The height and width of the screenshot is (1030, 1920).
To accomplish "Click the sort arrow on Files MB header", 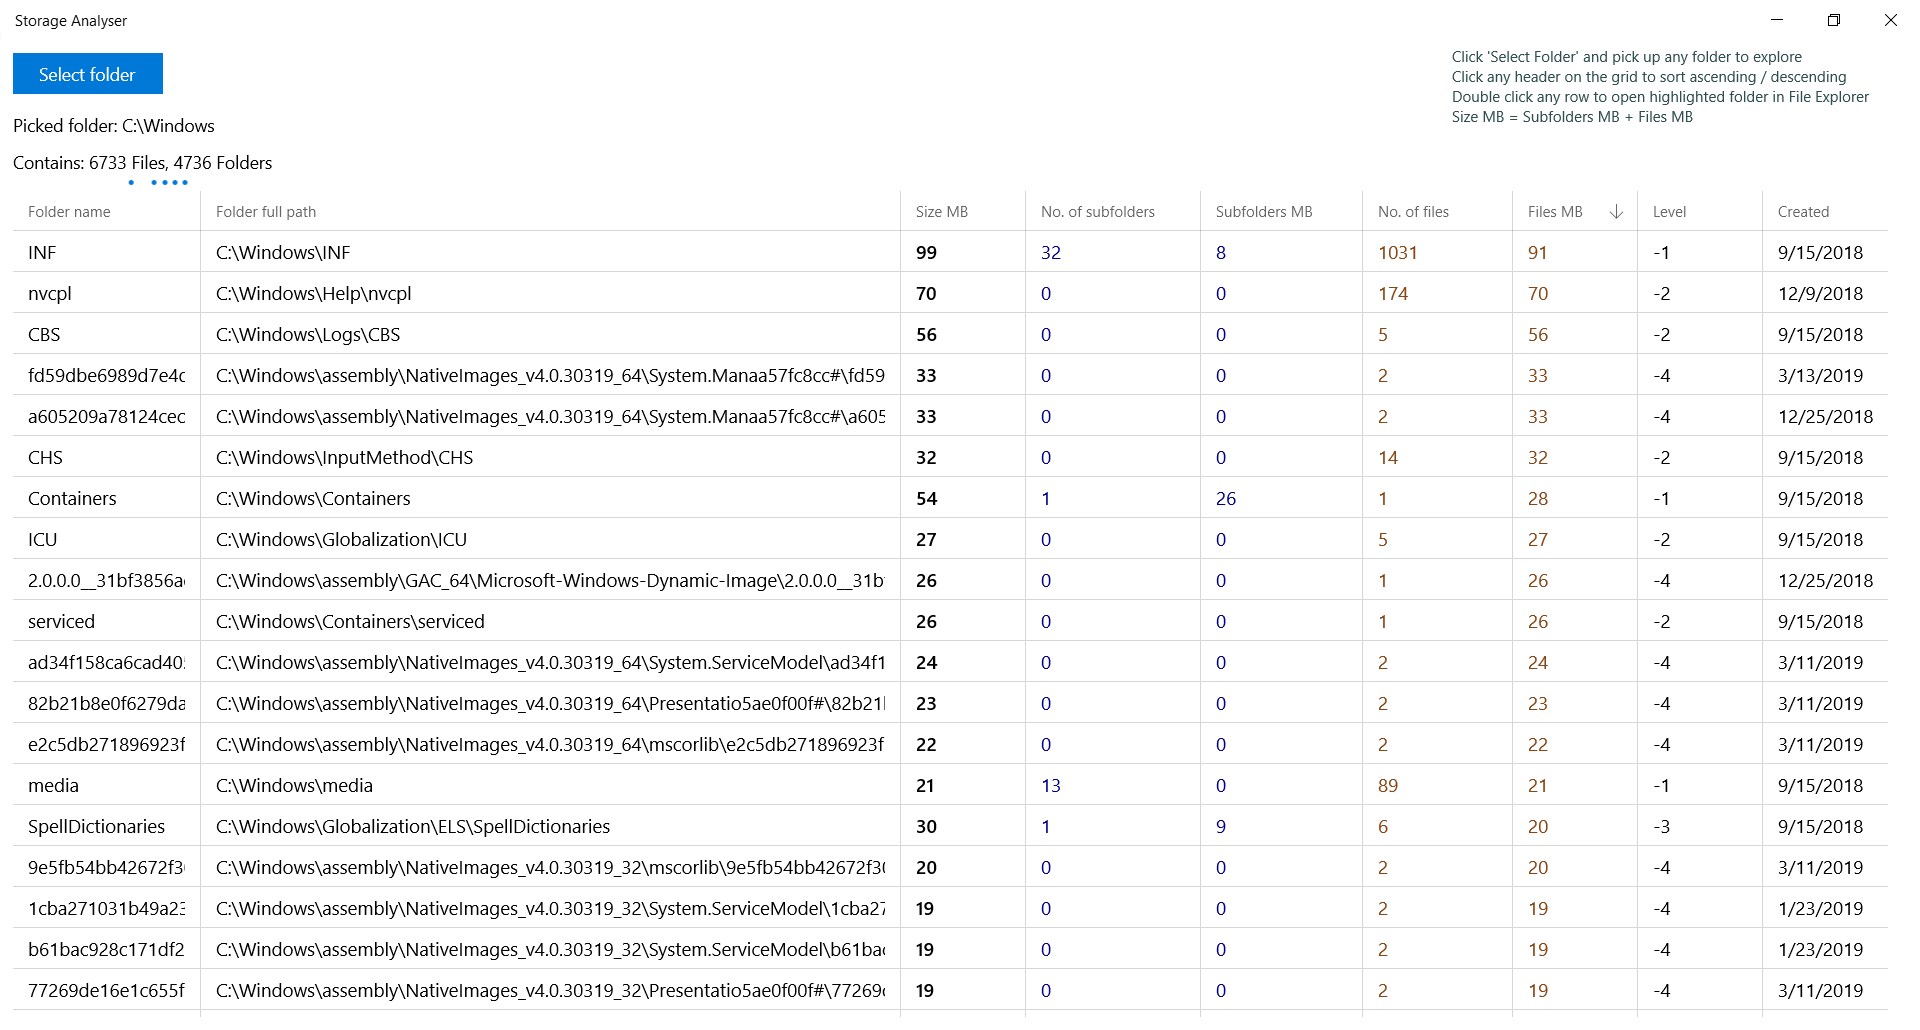I will coord(1616,212).
